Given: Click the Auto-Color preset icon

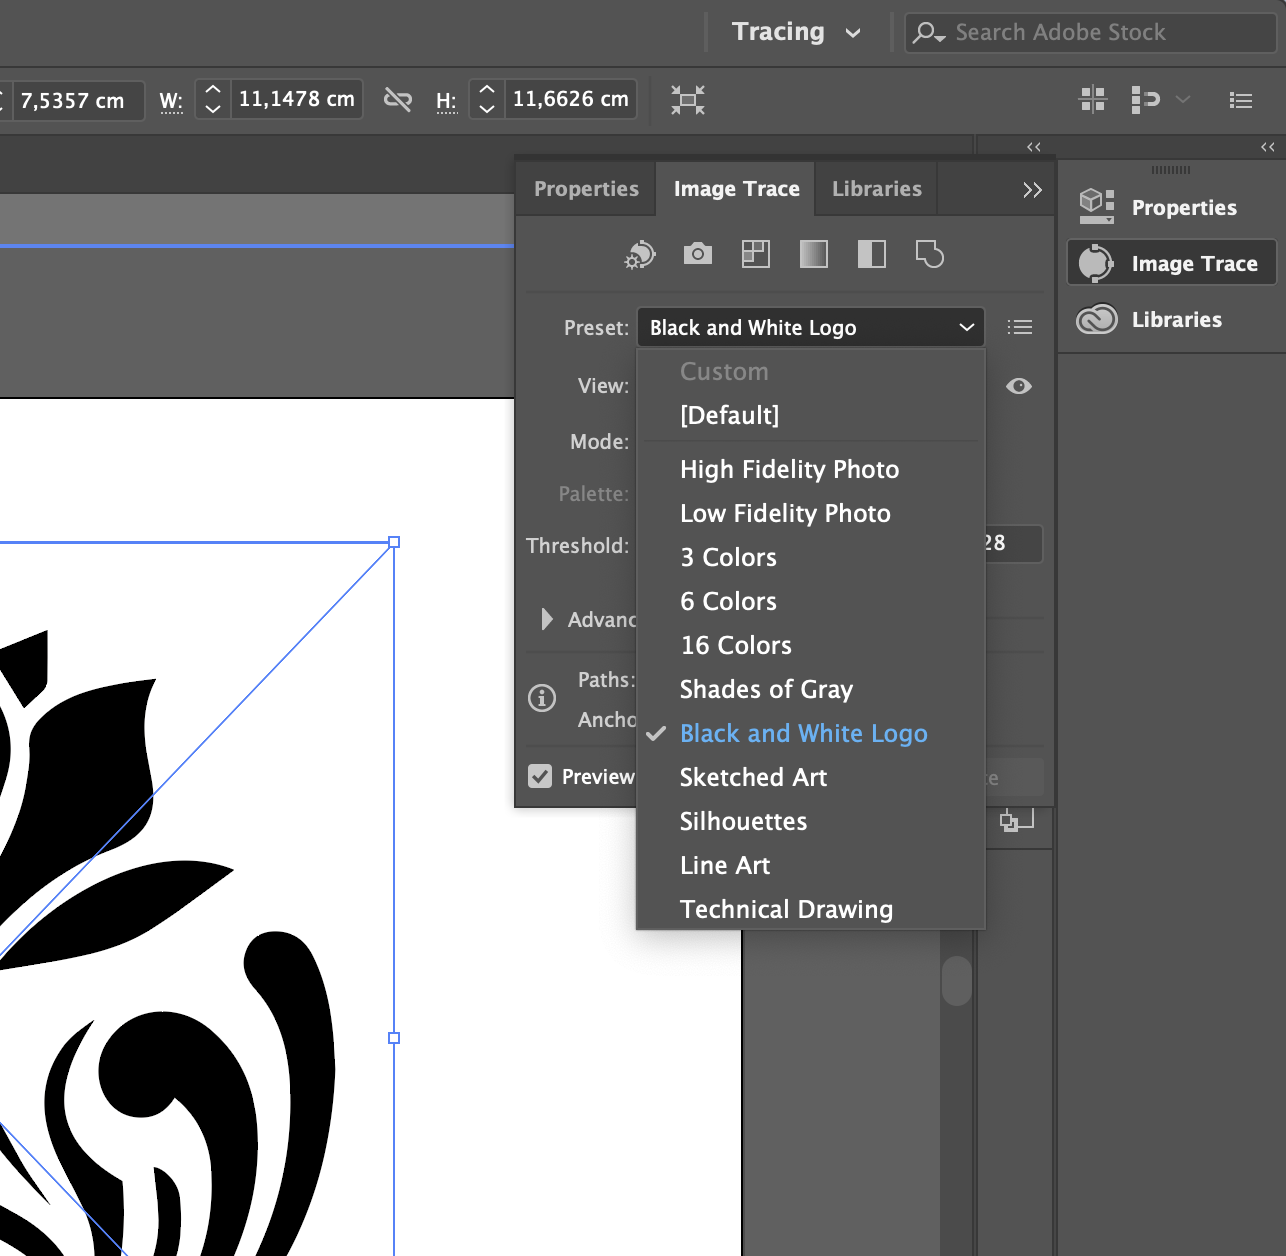Looking at the screenshot, I should click(640, 255).
